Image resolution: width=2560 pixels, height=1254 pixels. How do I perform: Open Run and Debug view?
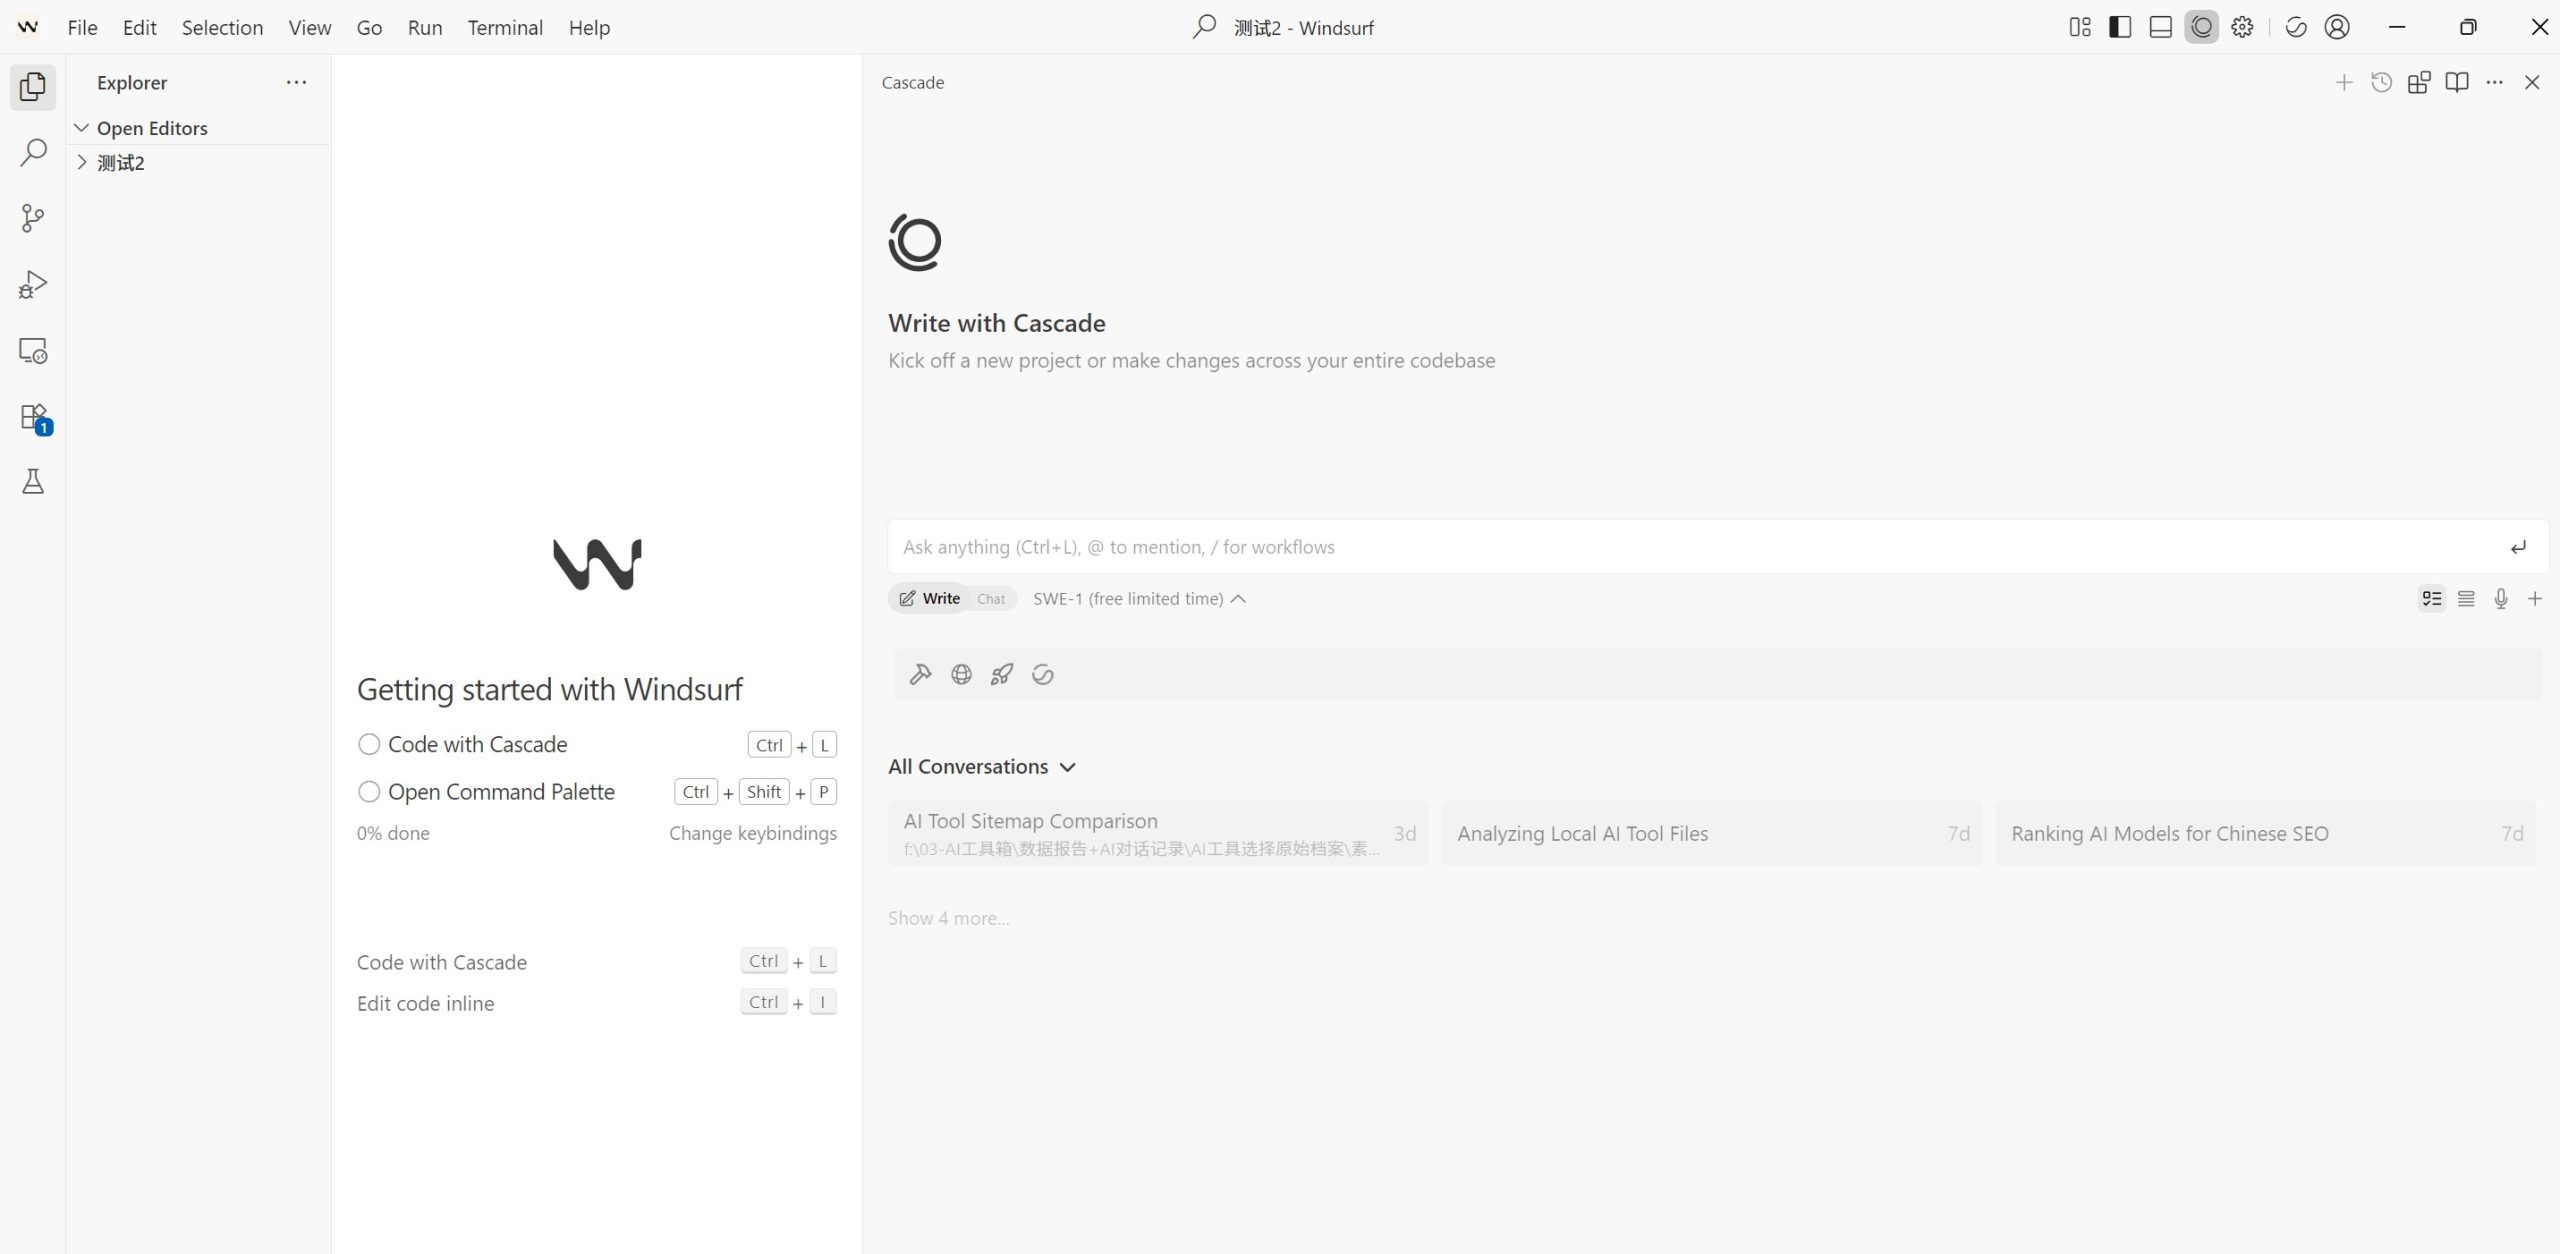[33, 285]
